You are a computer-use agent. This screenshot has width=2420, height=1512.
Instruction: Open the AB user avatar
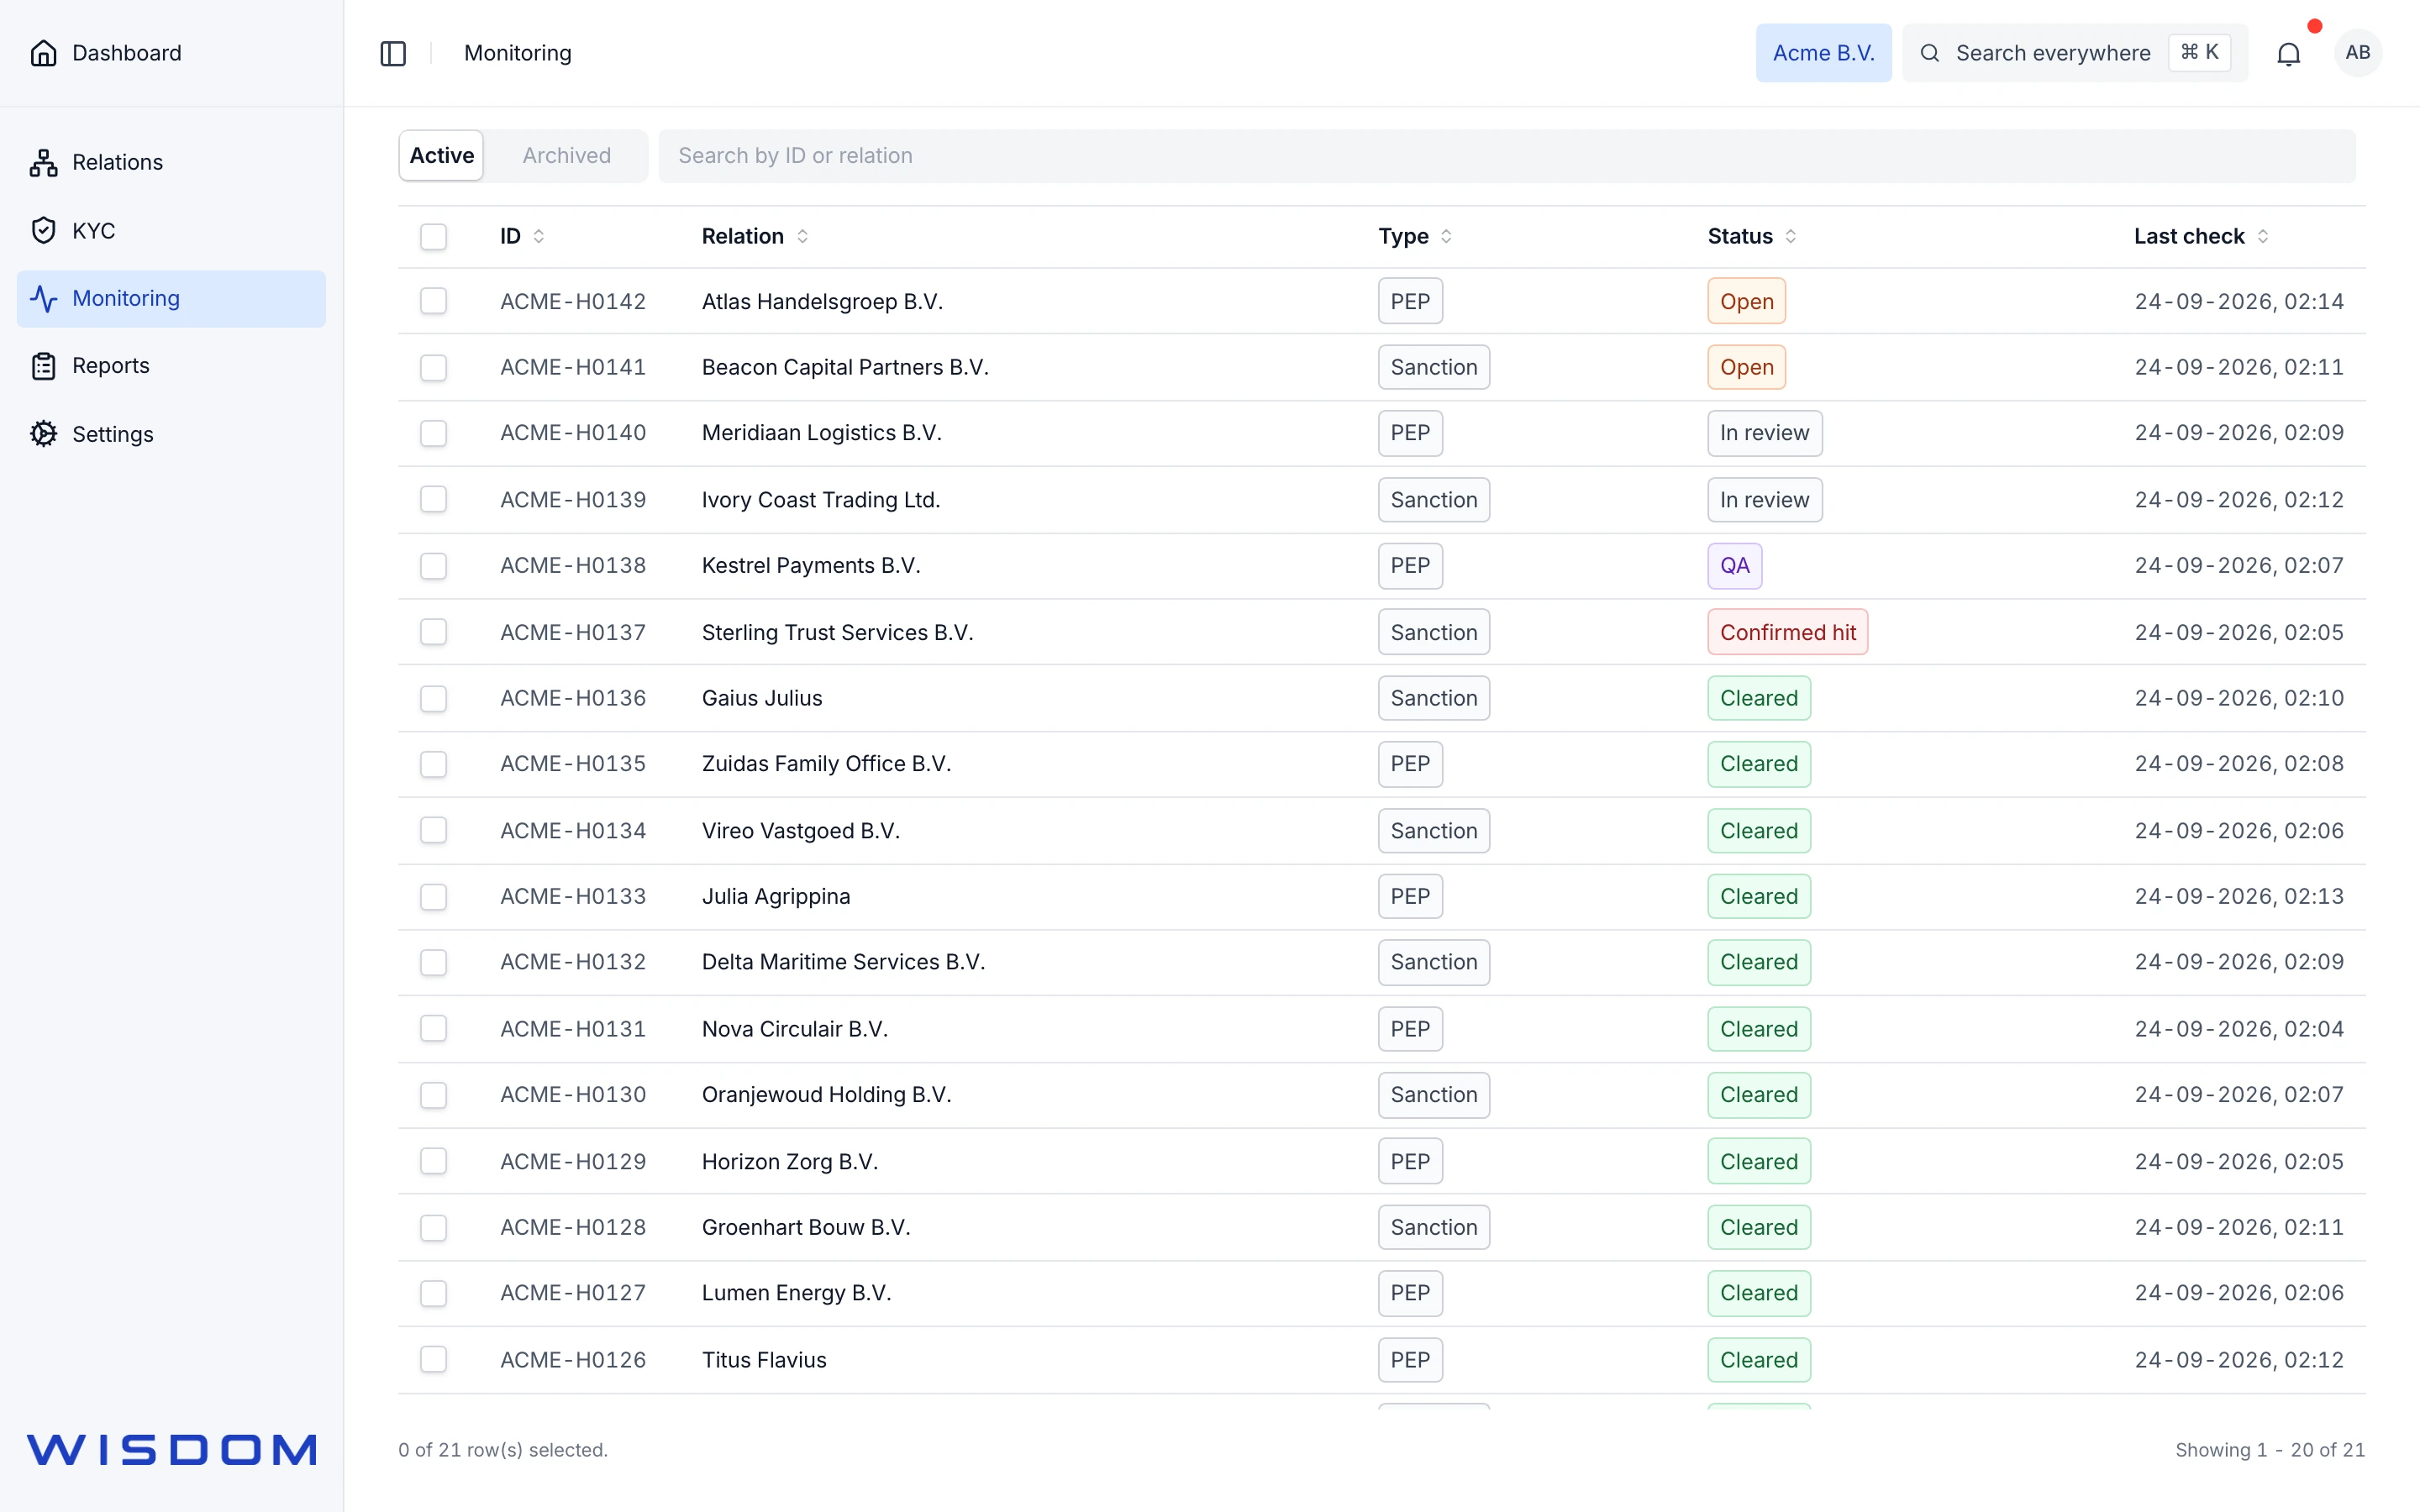2357,52
